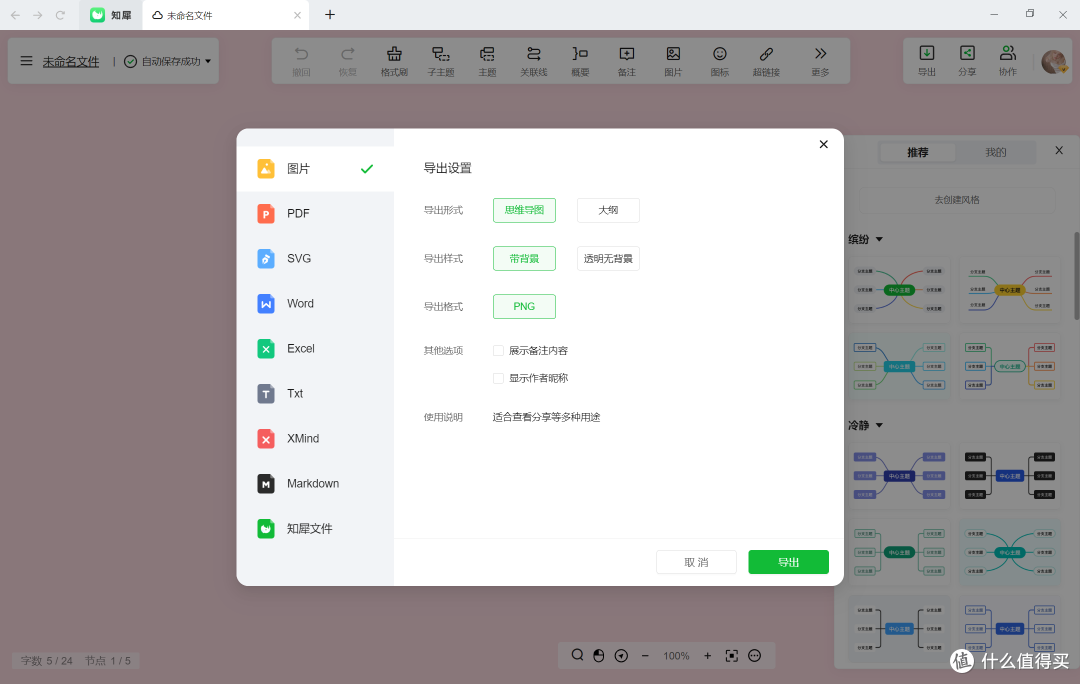Enable 展示备注内容 checkbox
1080x684 pixels.
[x=498, y=351]
